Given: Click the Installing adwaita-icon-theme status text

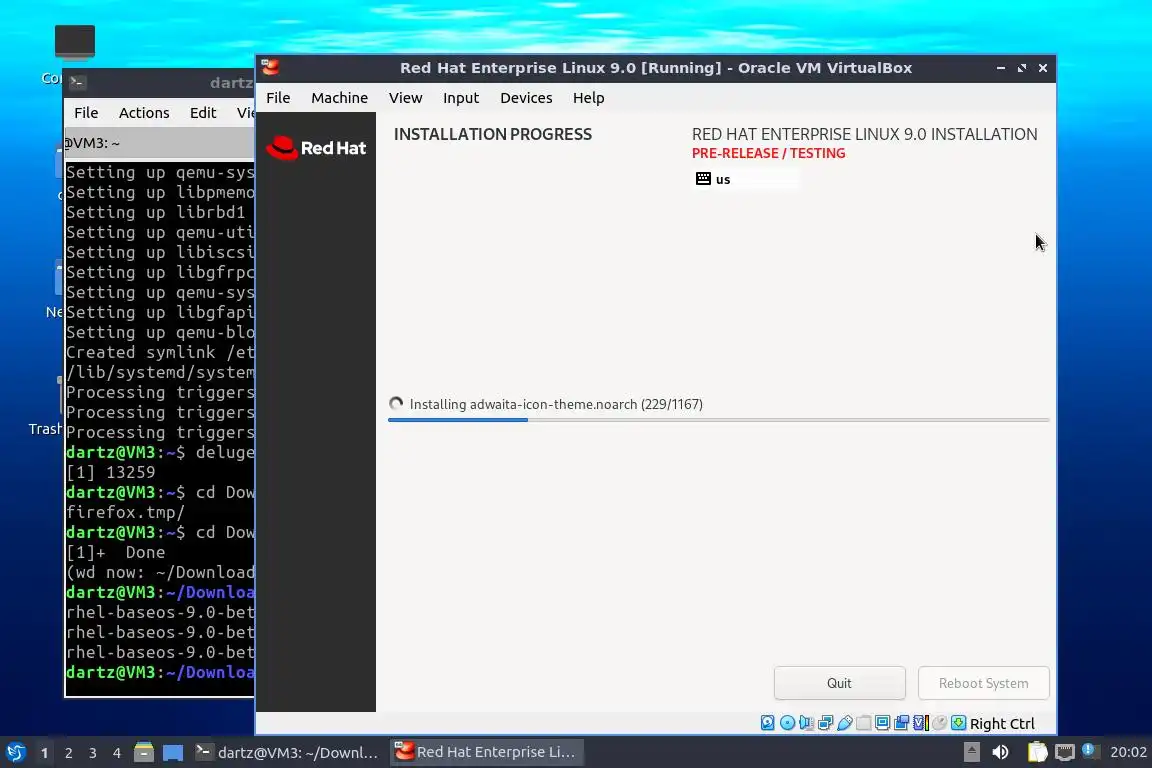Looking at the screenshot, I should point(556,404).
